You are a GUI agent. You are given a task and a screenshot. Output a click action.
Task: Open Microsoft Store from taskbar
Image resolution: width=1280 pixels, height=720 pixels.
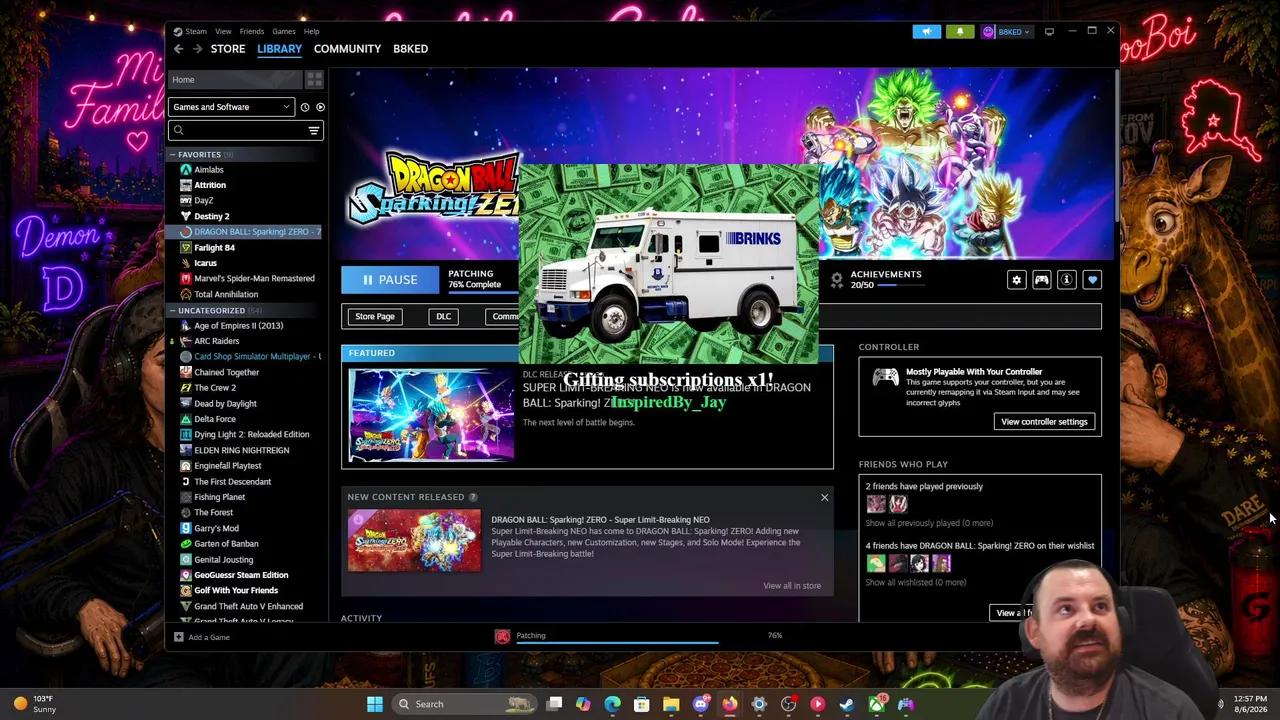click(x=642, y=704)
